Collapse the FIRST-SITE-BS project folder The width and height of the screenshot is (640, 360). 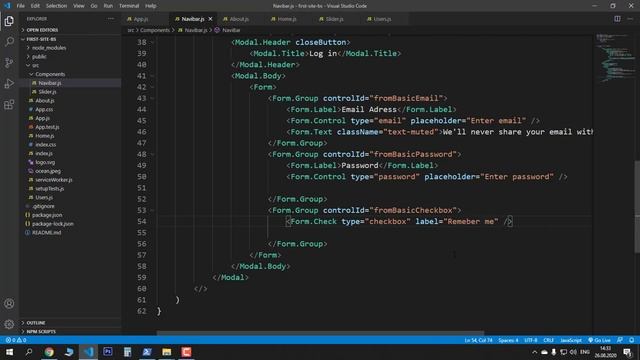coord(41,39)
